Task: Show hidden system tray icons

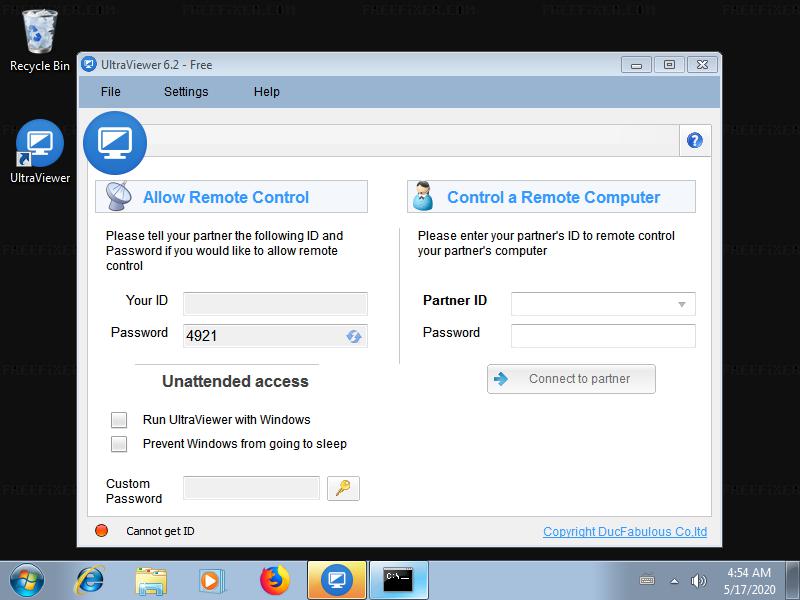Action: (x=674, y=581)
